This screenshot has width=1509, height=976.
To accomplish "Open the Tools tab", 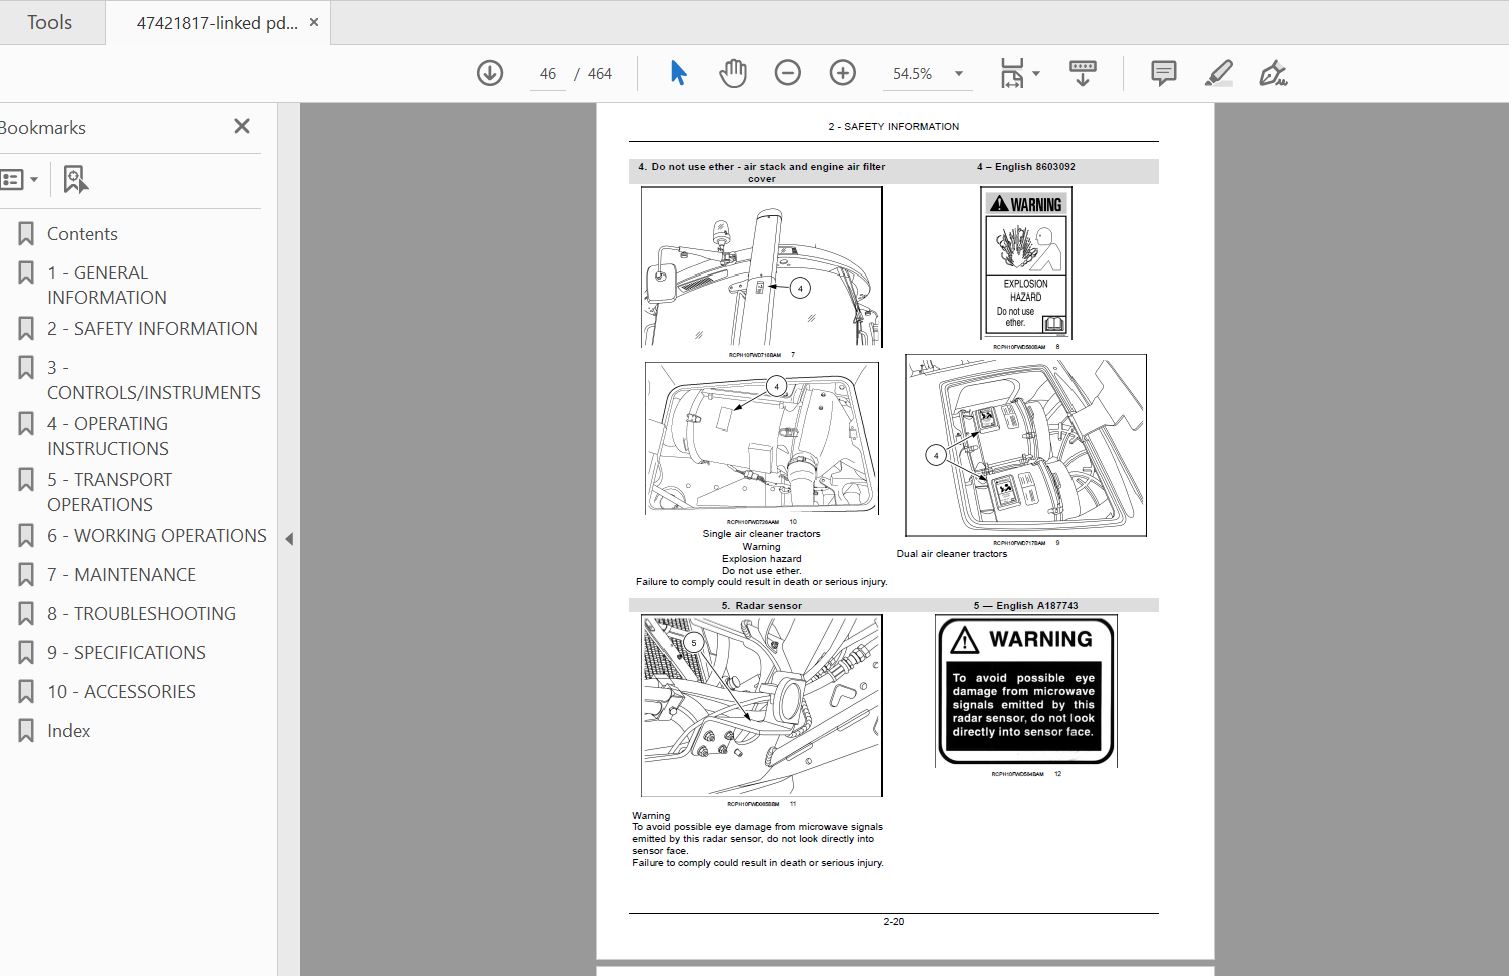I will click(49, 22).
